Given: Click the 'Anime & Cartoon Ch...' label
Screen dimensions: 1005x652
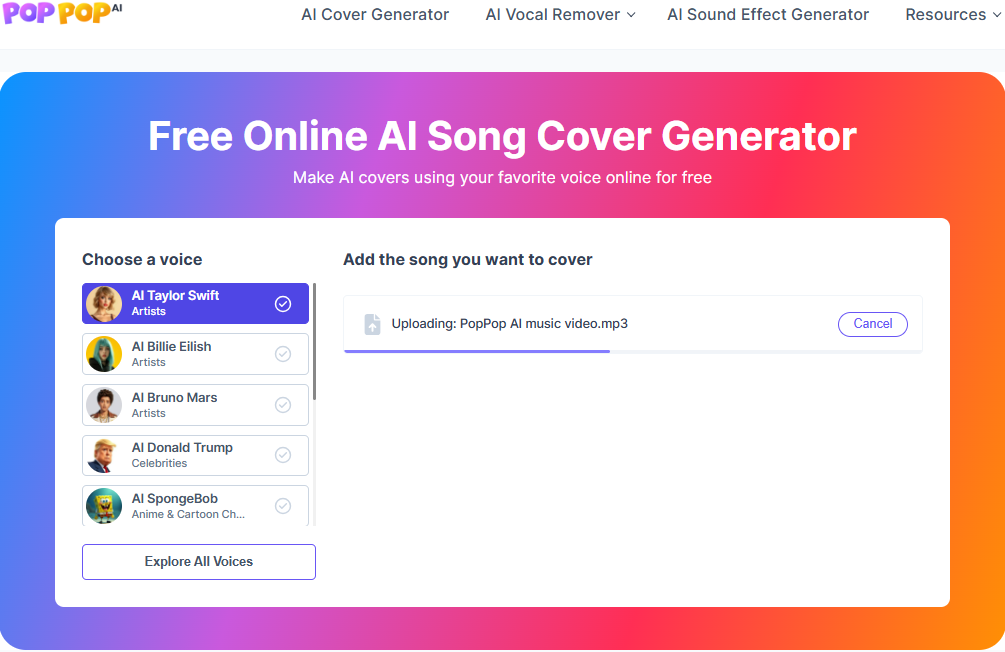Looking at the screenshot, I should (188, 514).
